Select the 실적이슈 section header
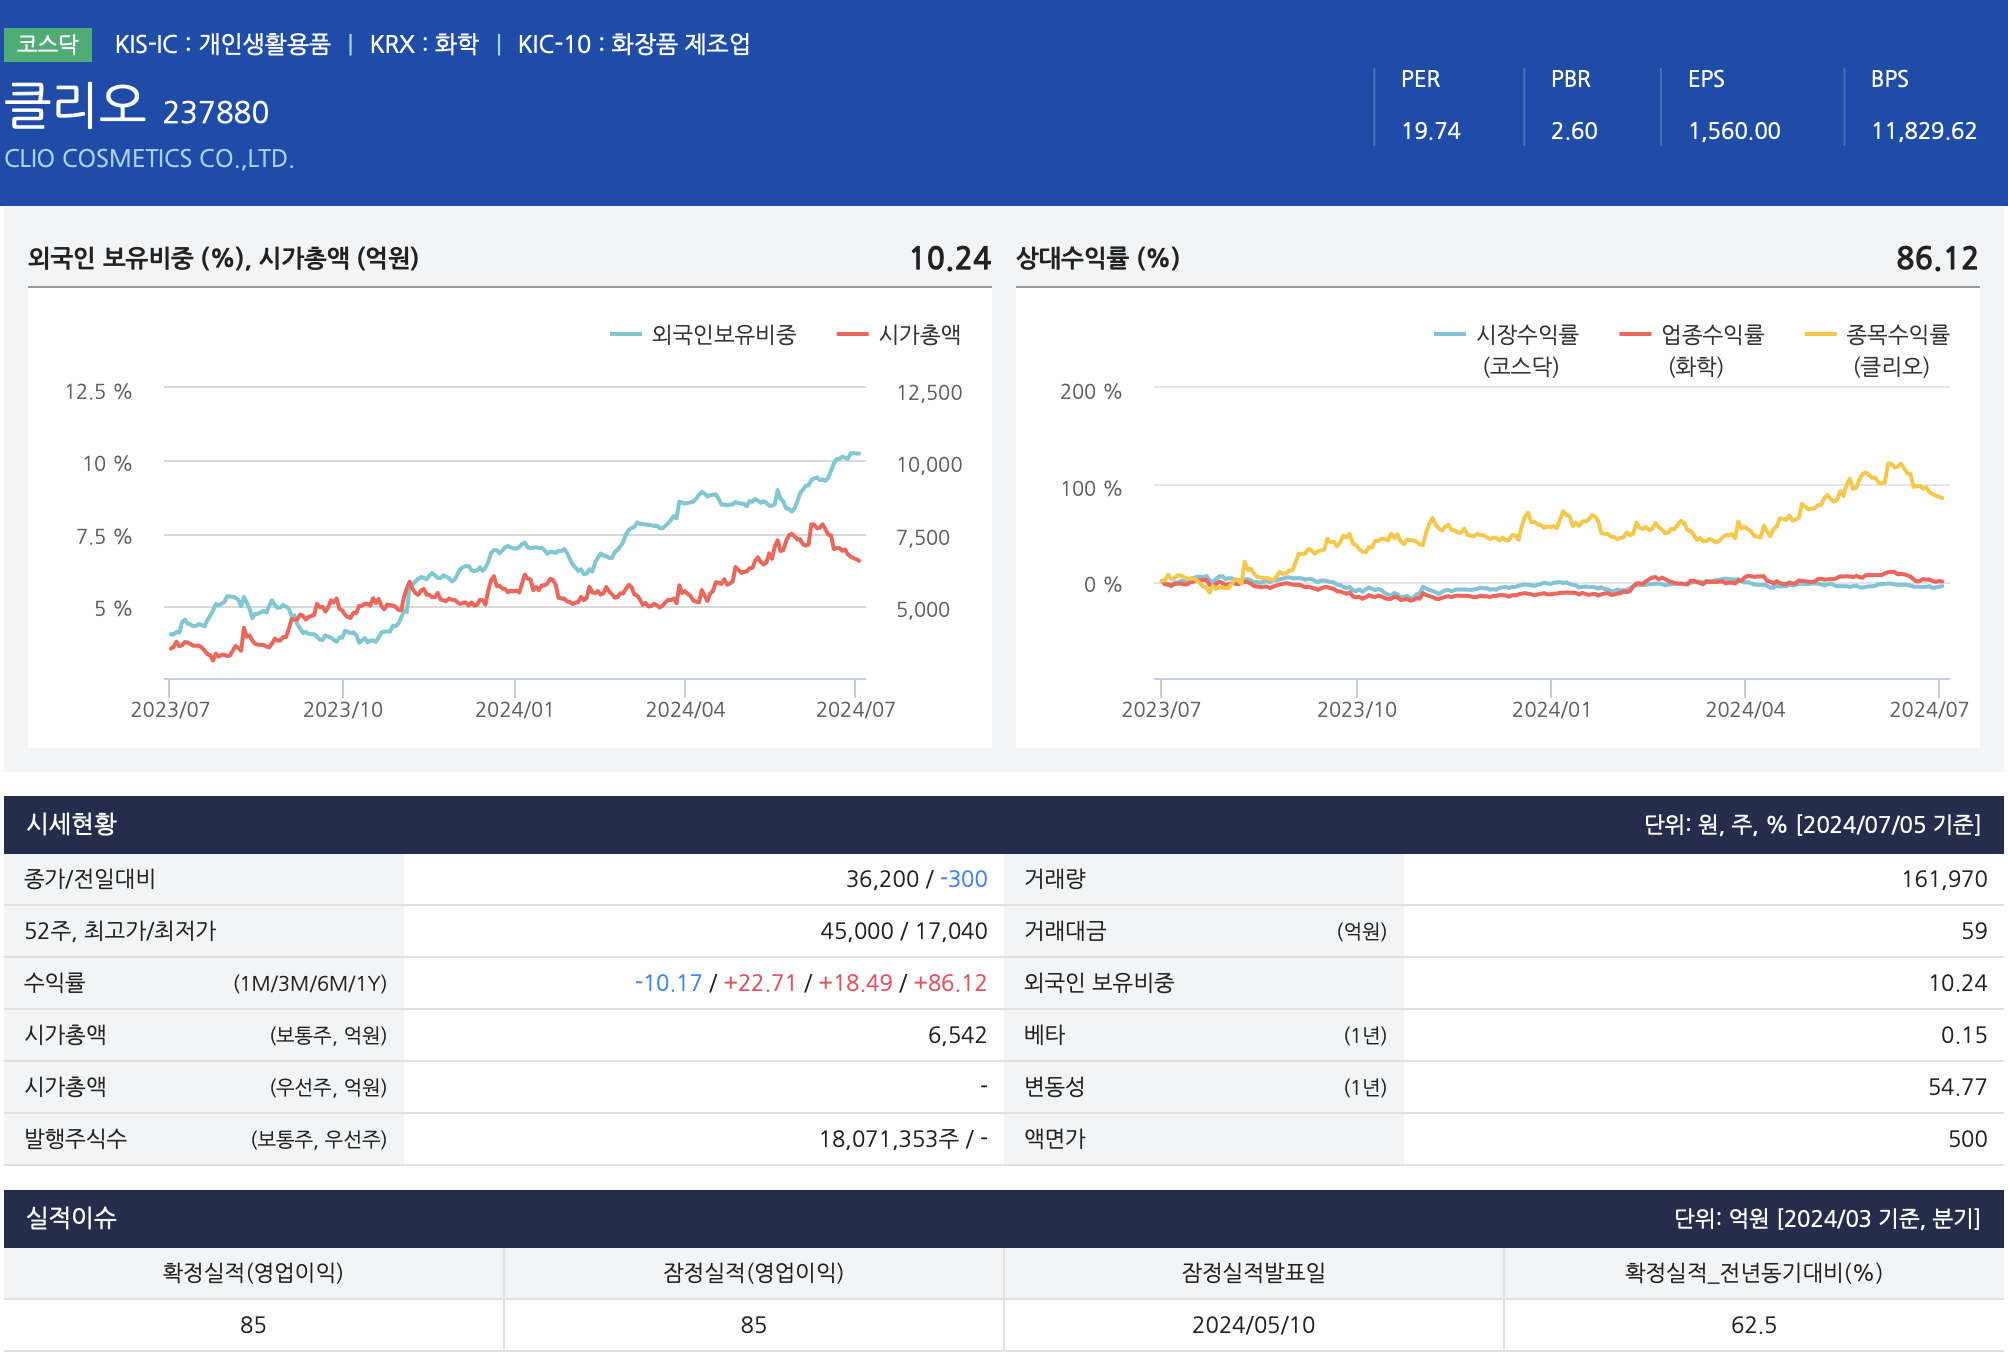This screenshot has width=2008, height=1354. click(x=72, y=1218)
